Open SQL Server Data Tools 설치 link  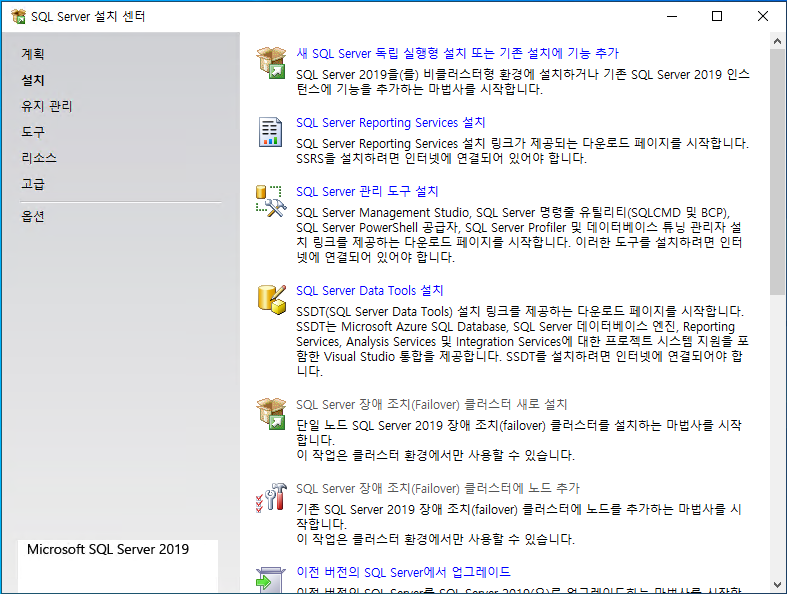click(369, 290)
